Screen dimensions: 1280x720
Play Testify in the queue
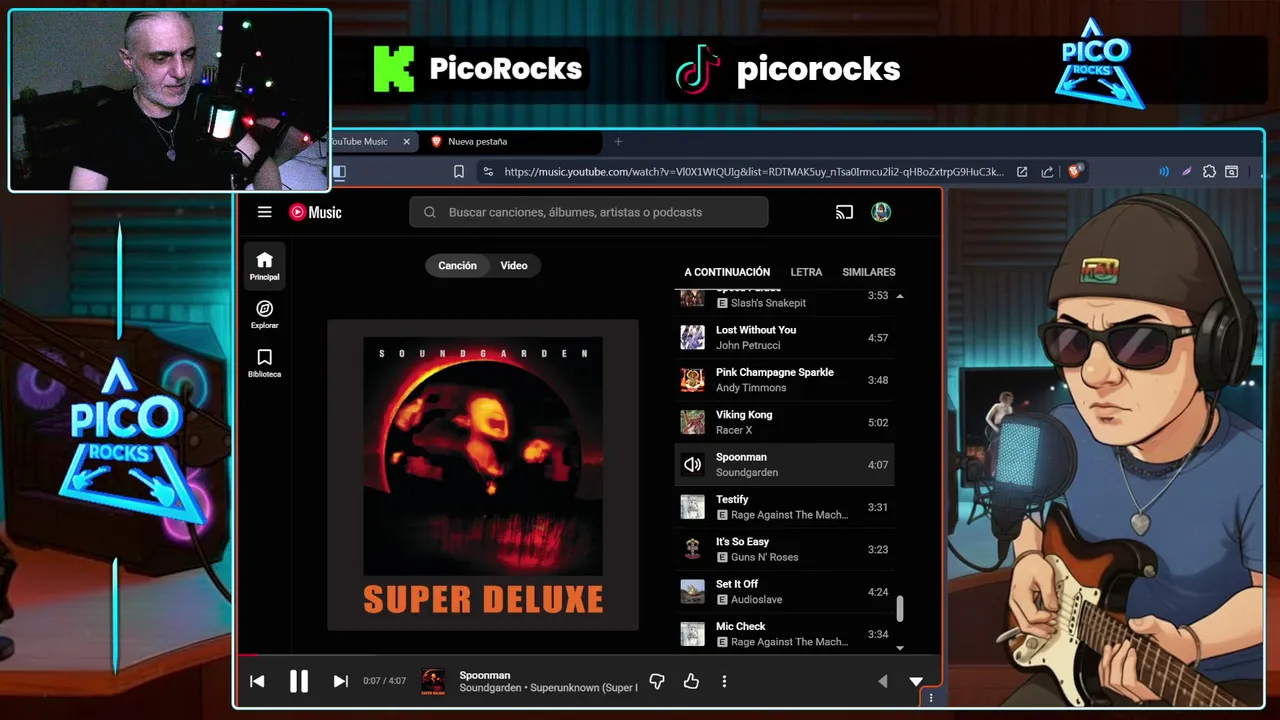click(784, 507)
